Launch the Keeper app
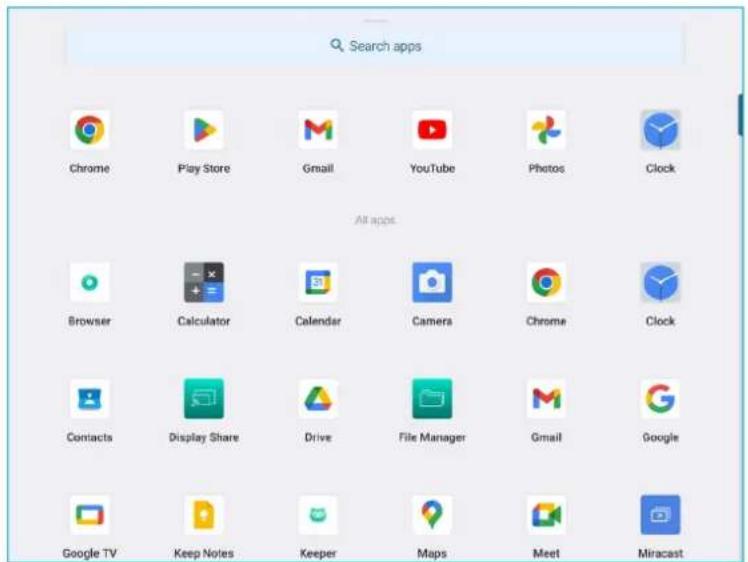The image size is (748, 562). click(x=318, y=515)
